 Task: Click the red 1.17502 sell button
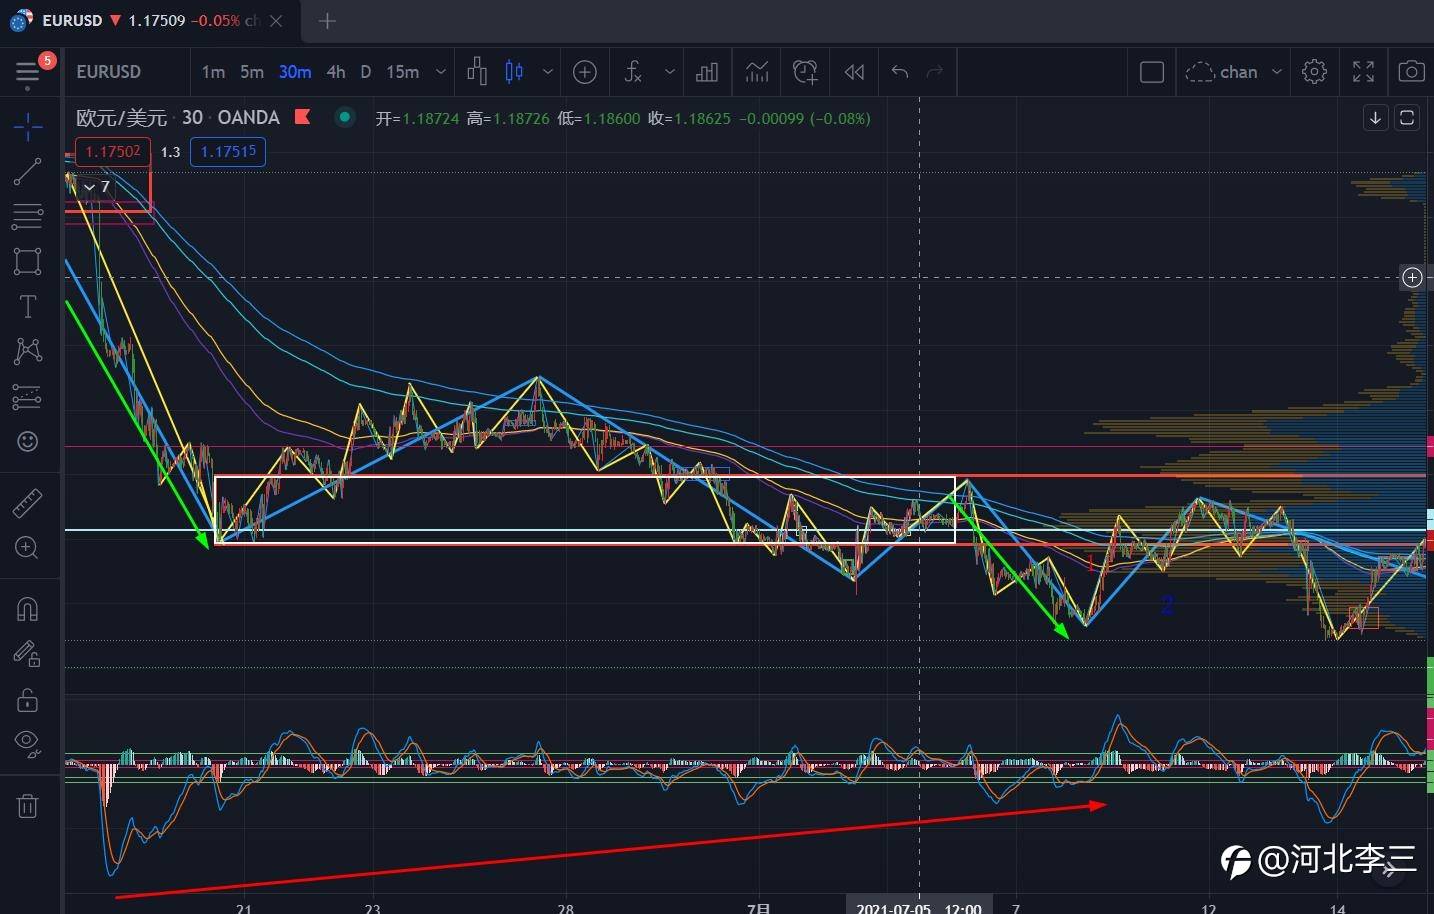pyautogui.click(x=112, y=152)
